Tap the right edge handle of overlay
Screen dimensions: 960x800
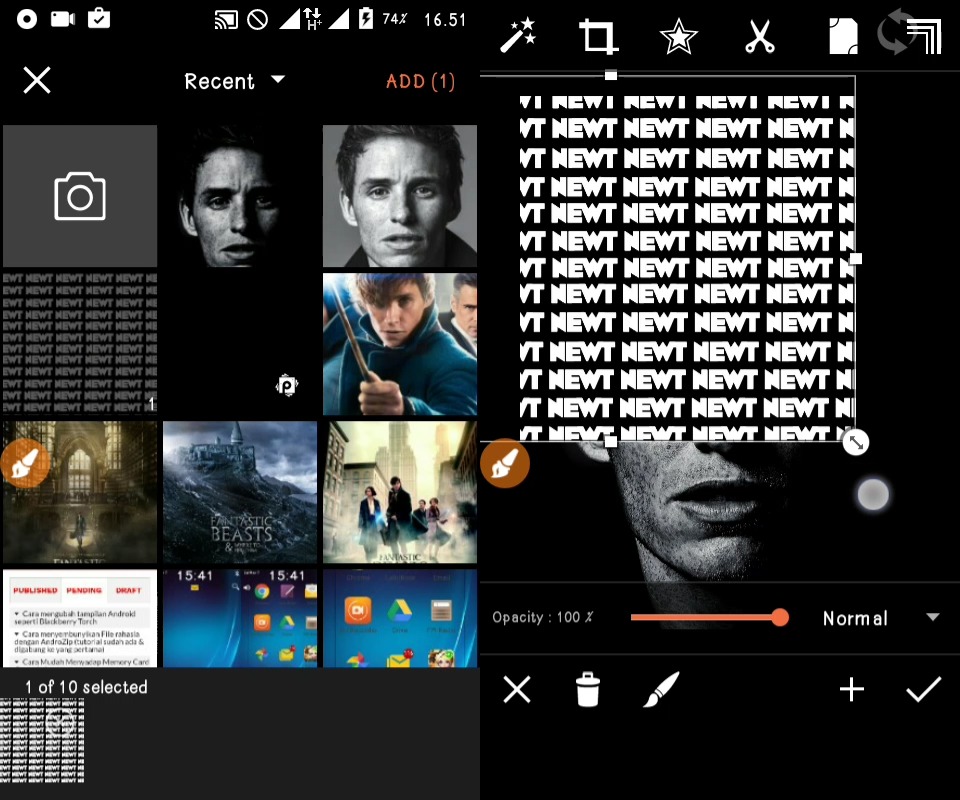pos(856,259)
